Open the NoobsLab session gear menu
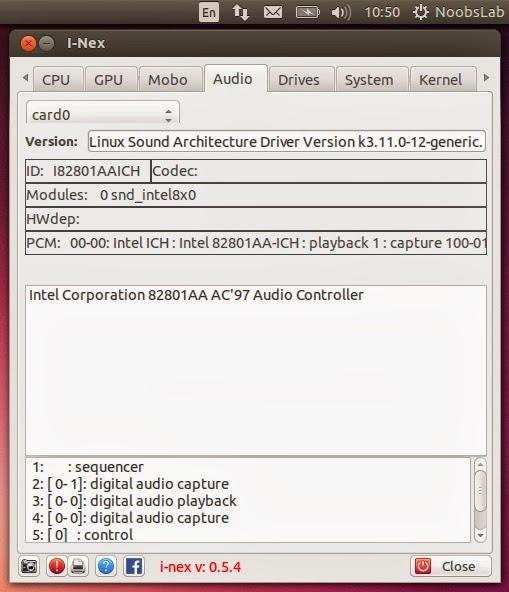The width and height of the screenshot is (509, 592). [458, 12]
